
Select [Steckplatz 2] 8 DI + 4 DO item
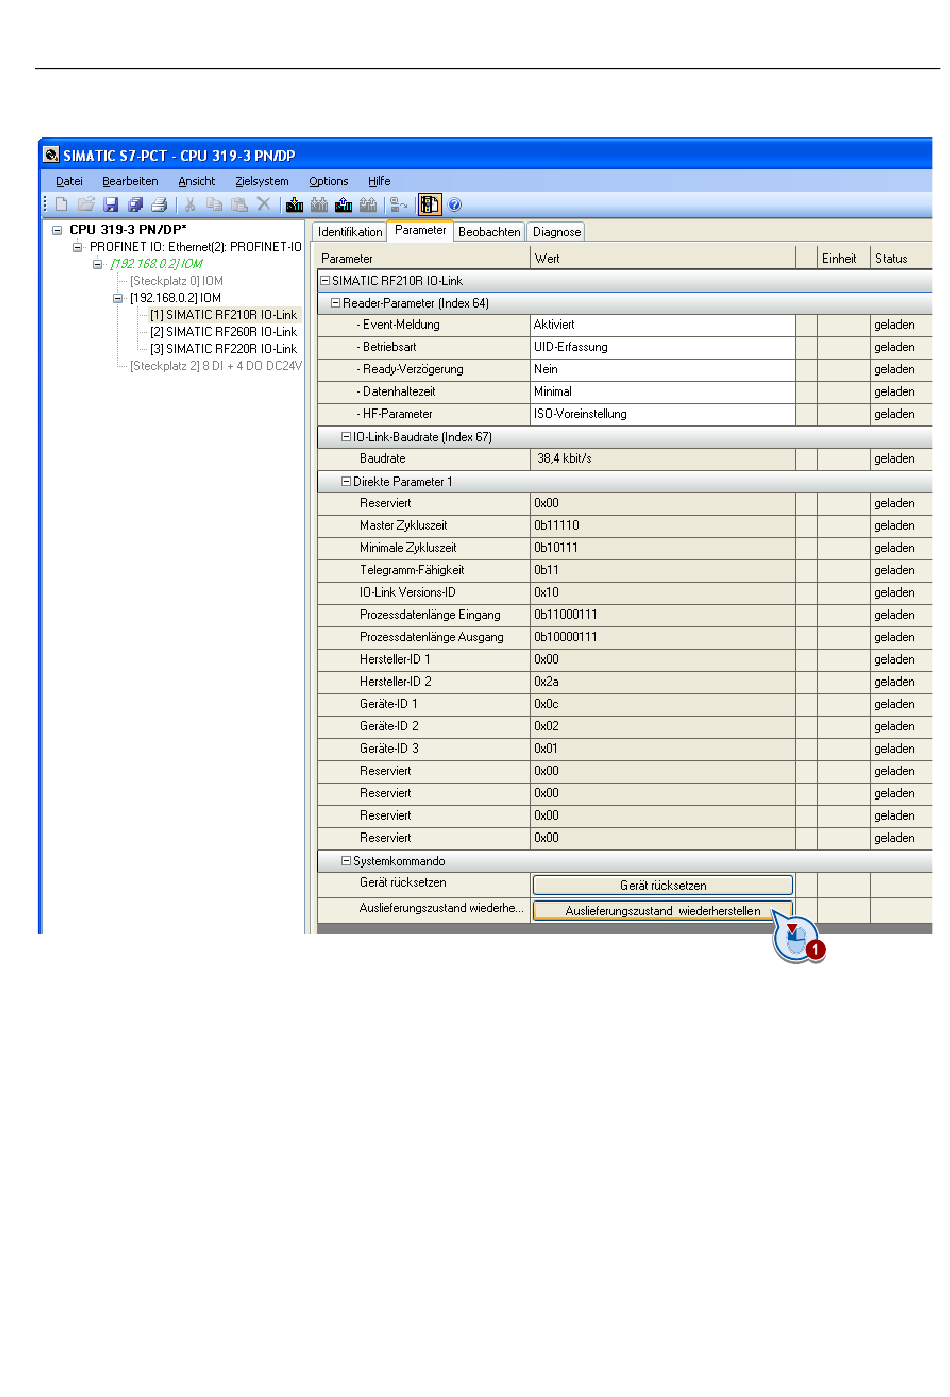click(x=215, y=366)
